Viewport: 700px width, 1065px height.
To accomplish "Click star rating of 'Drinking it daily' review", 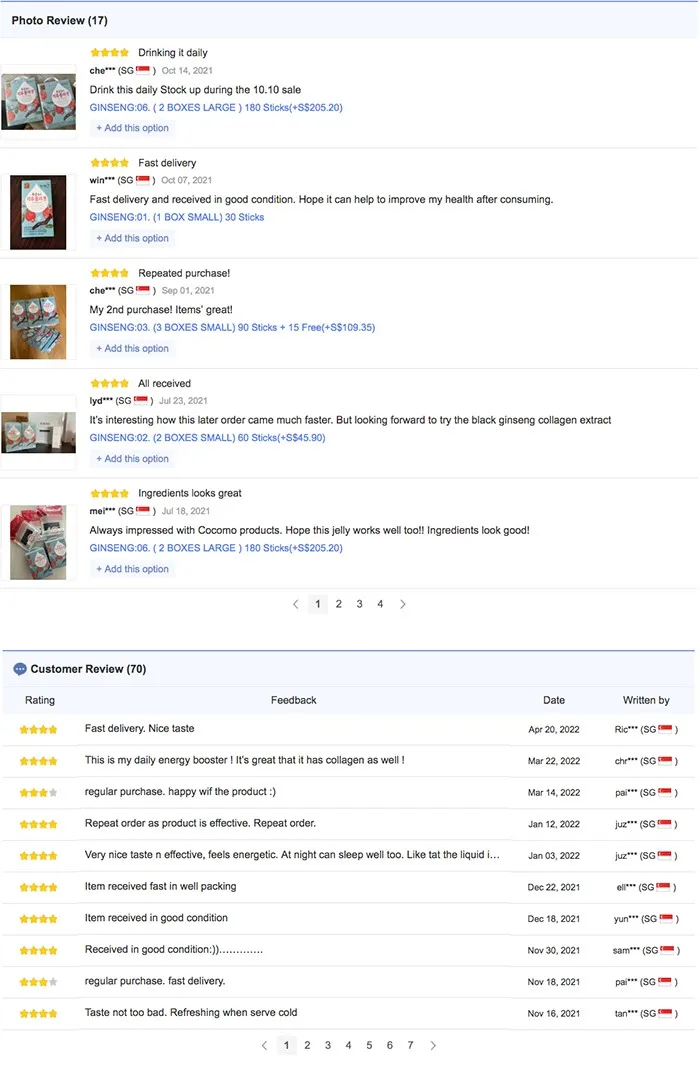I will (x=109, y=53).
